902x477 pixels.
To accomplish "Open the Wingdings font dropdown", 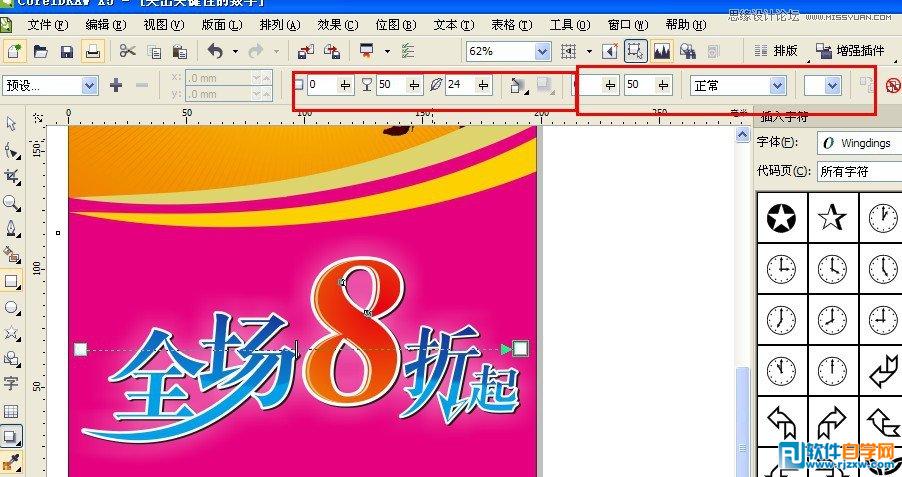I will click(859, 143).
